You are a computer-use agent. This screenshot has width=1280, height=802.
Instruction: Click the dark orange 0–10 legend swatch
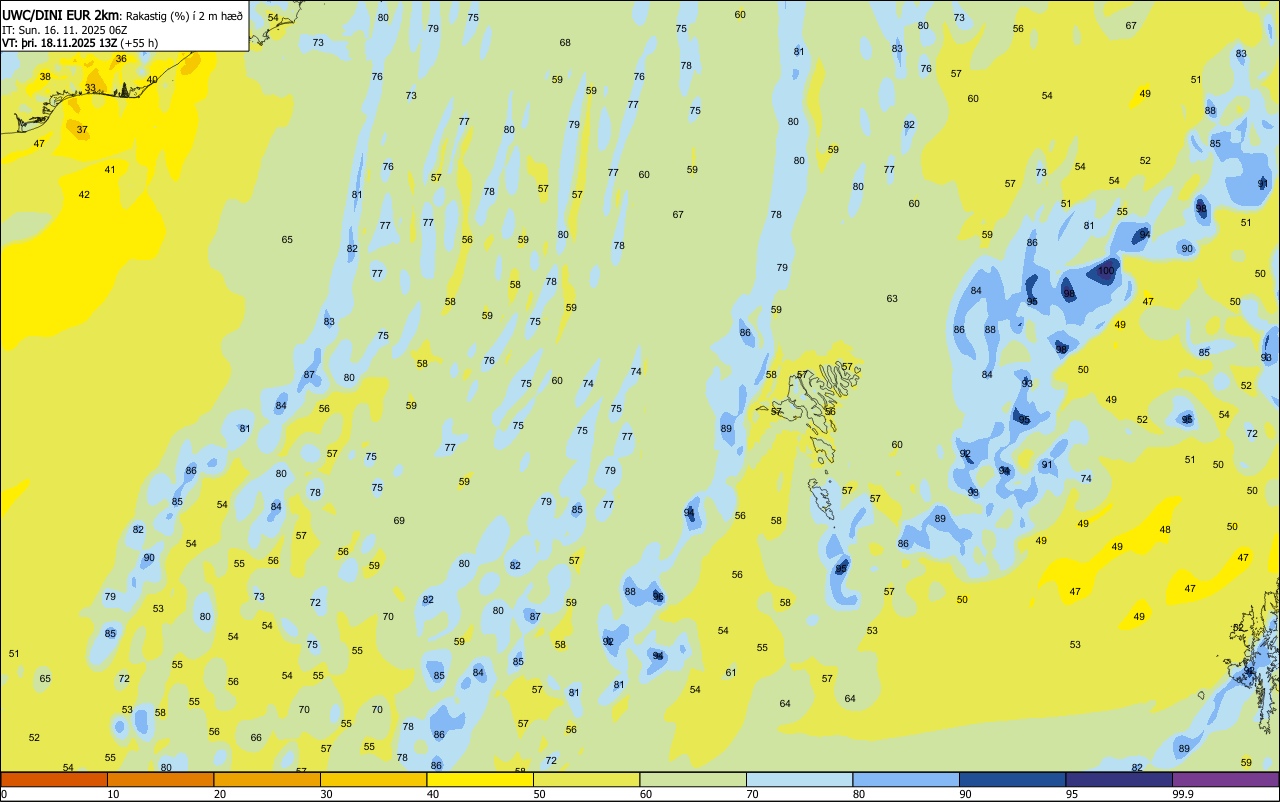tap(54, 779)
